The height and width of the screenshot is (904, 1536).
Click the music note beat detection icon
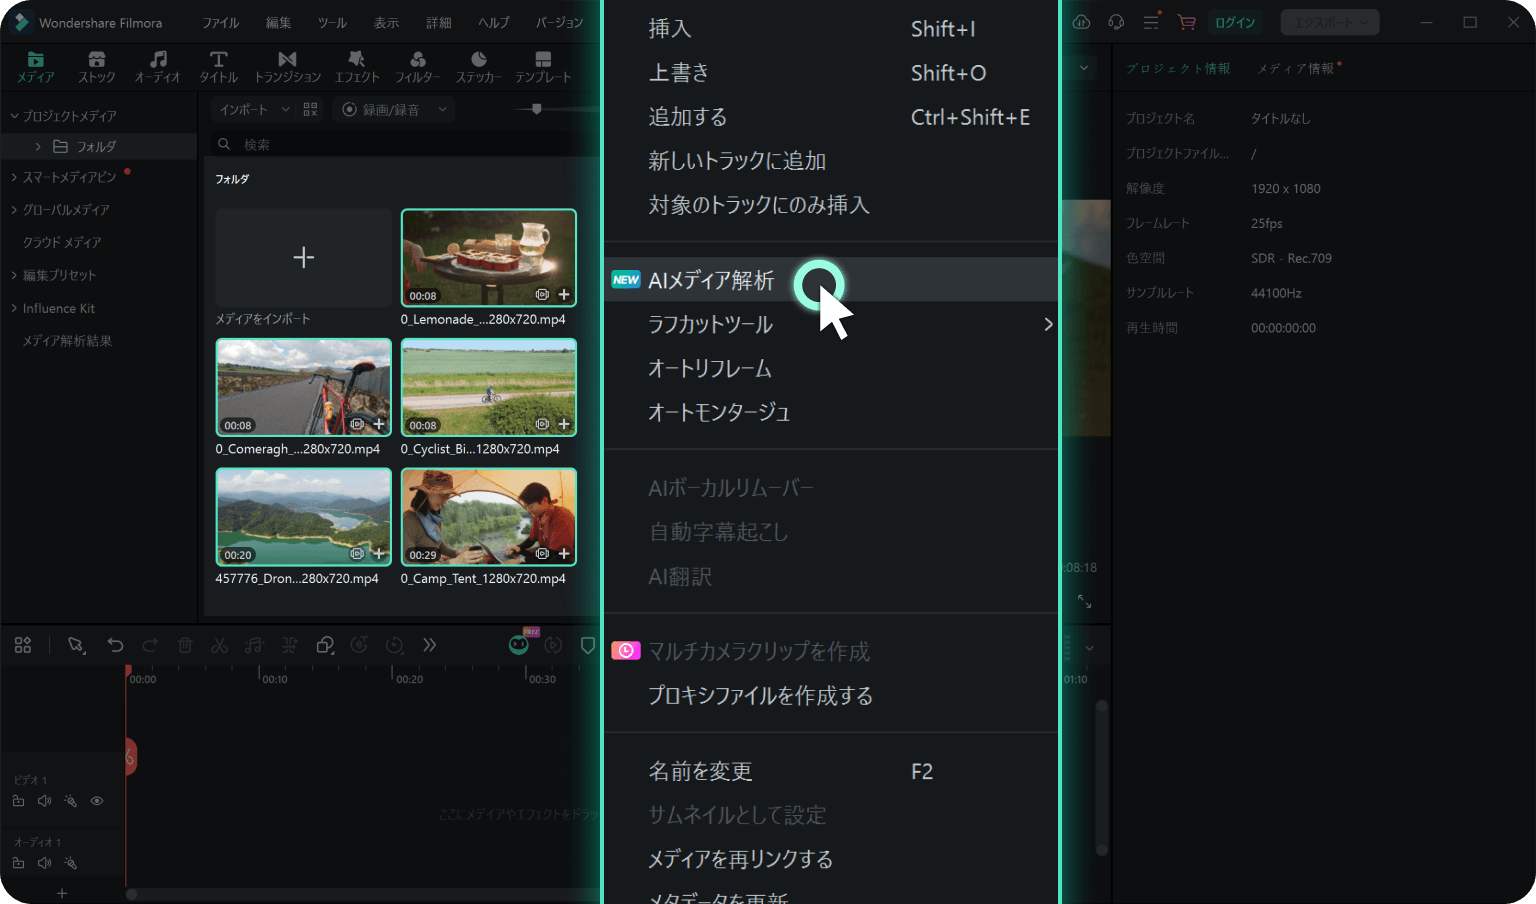(x=254, y=645)
